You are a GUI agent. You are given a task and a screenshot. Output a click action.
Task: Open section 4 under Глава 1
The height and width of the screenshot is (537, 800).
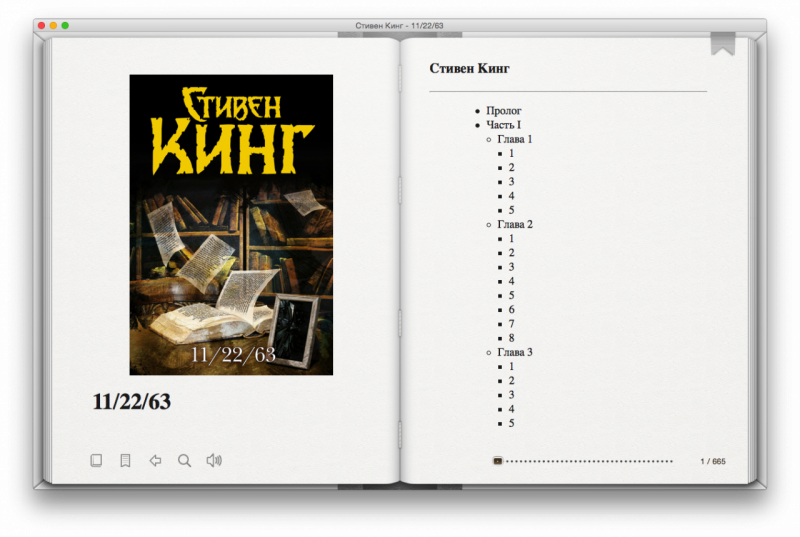(511, 196)
